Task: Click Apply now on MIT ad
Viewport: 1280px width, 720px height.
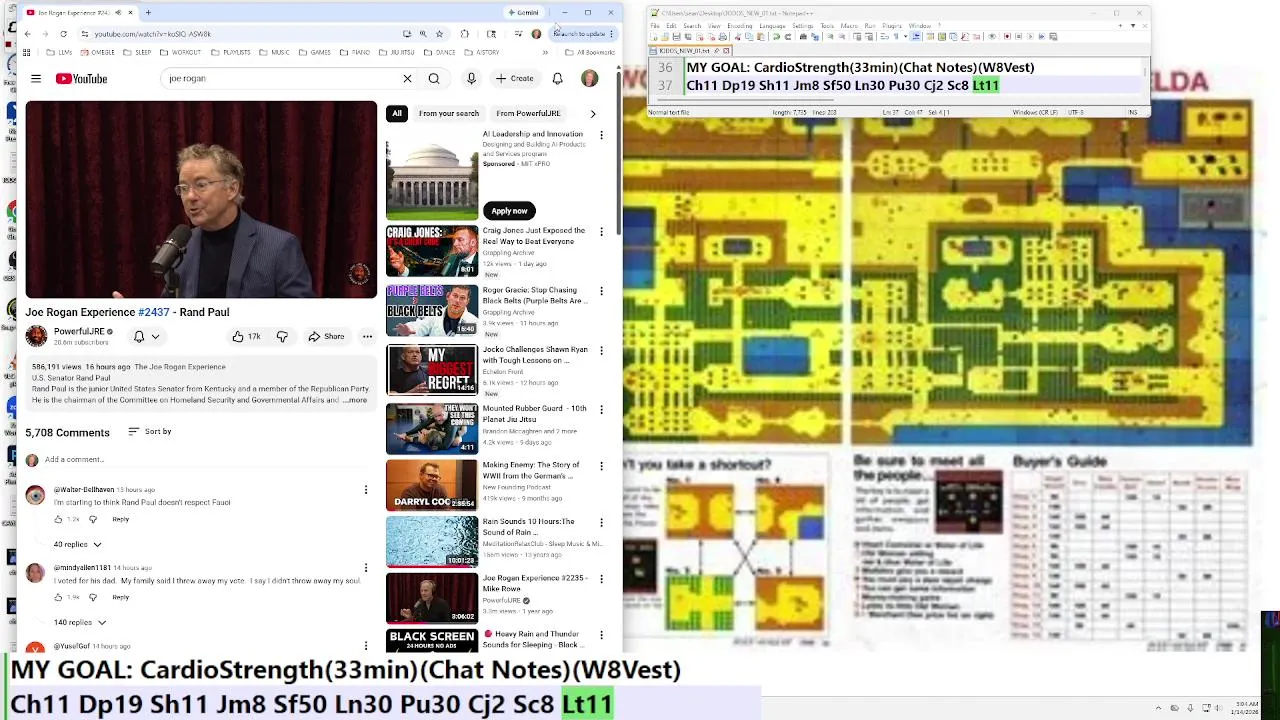Action: 509,210
